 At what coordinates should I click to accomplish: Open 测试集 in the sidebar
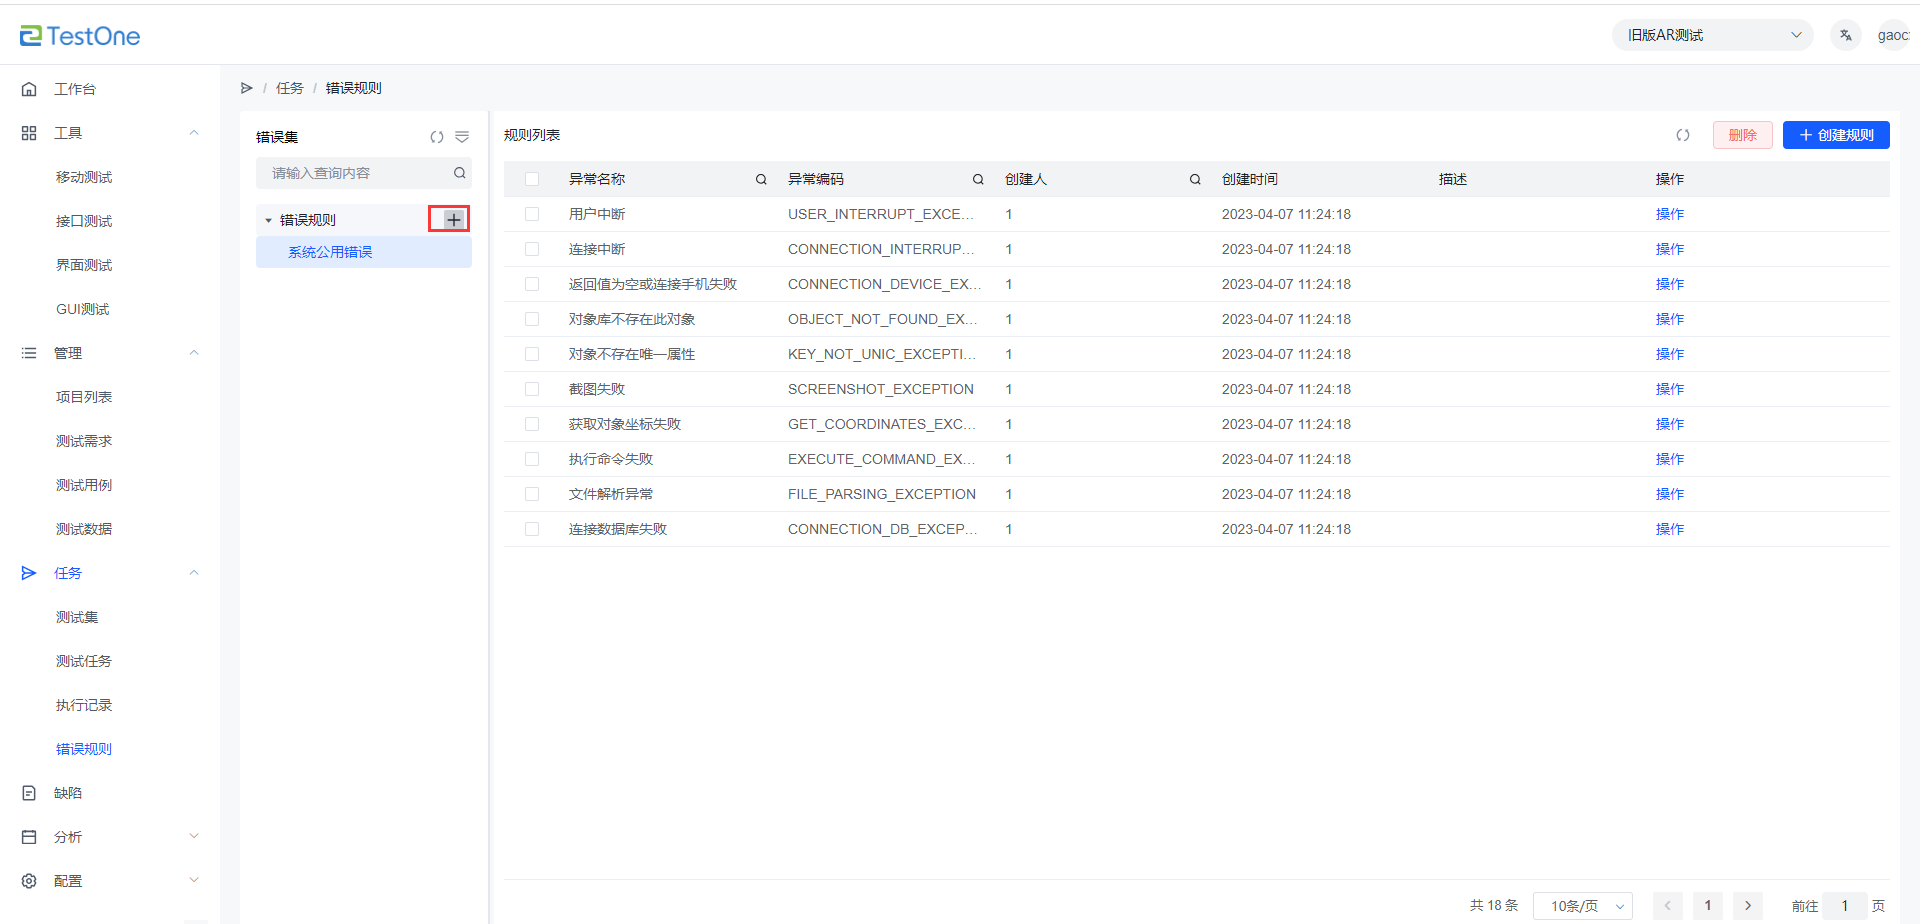tap(77, 617)
